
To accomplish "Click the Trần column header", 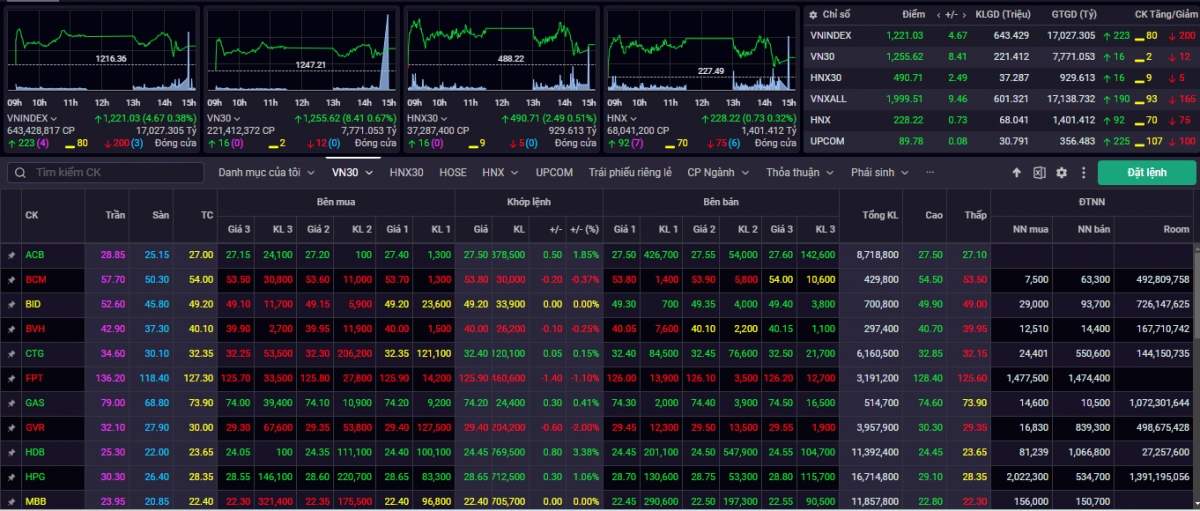I will coord(117,215).
